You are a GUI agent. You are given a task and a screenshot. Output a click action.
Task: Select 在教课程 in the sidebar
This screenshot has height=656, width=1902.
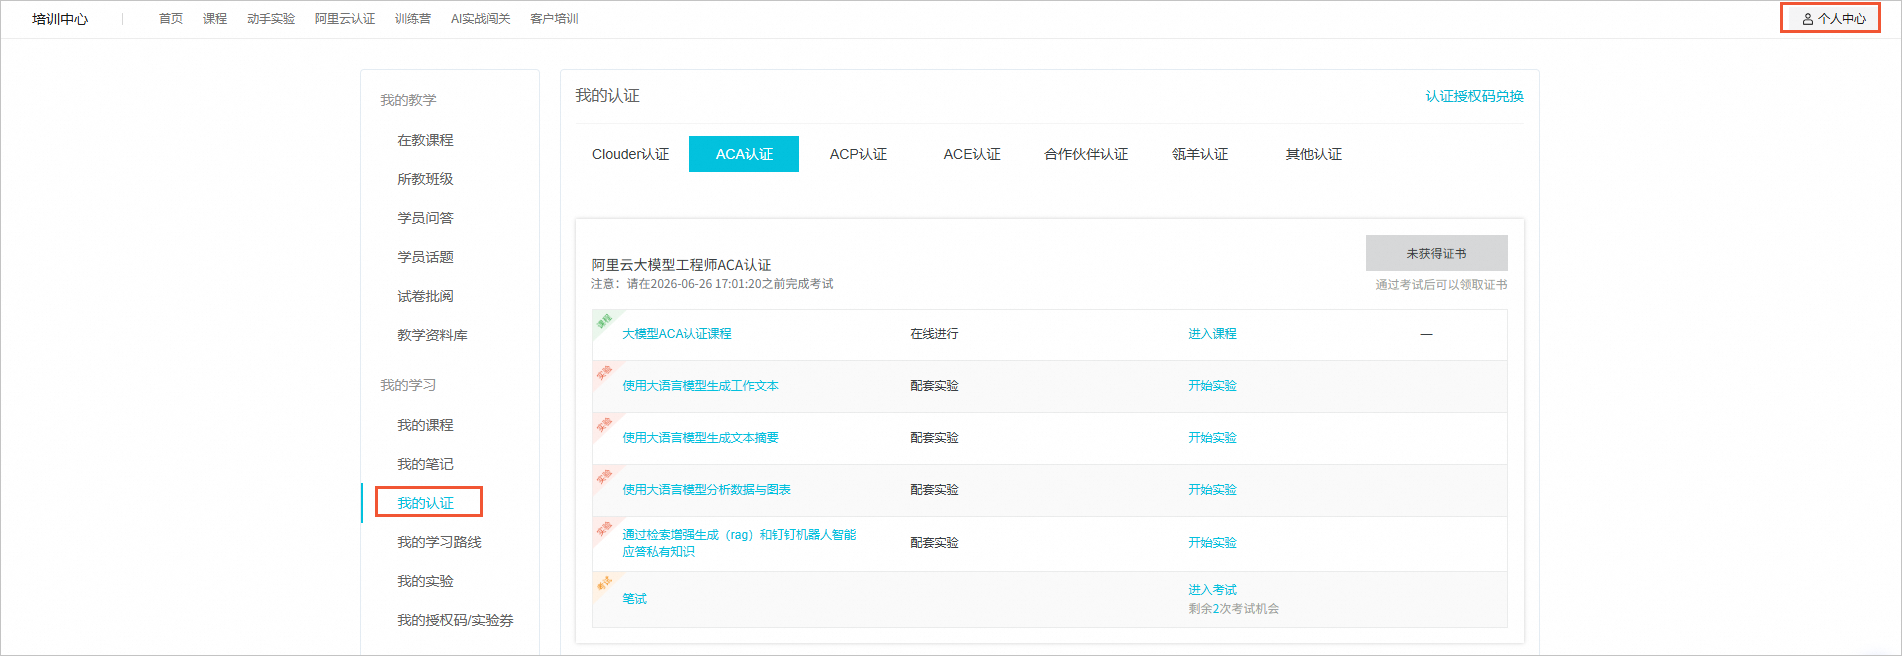[x=425, y=140]
